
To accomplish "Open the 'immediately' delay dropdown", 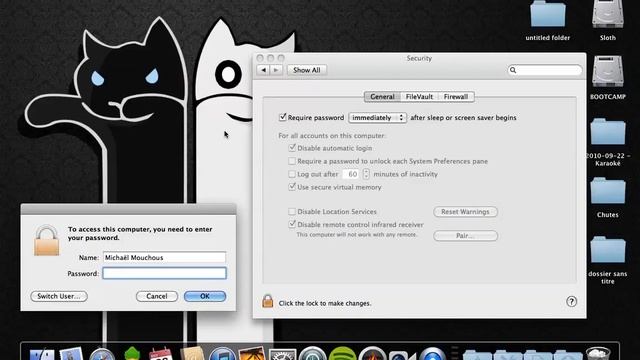I will (378, 118).
